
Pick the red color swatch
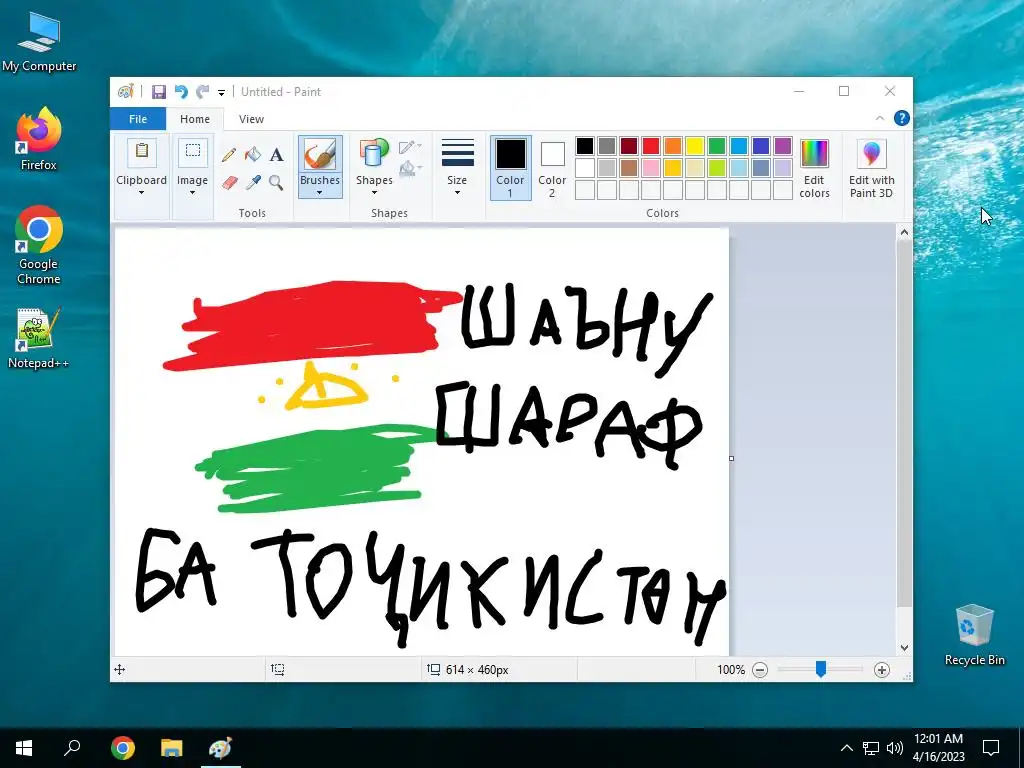pyautogui.click(x=651, y=146)
